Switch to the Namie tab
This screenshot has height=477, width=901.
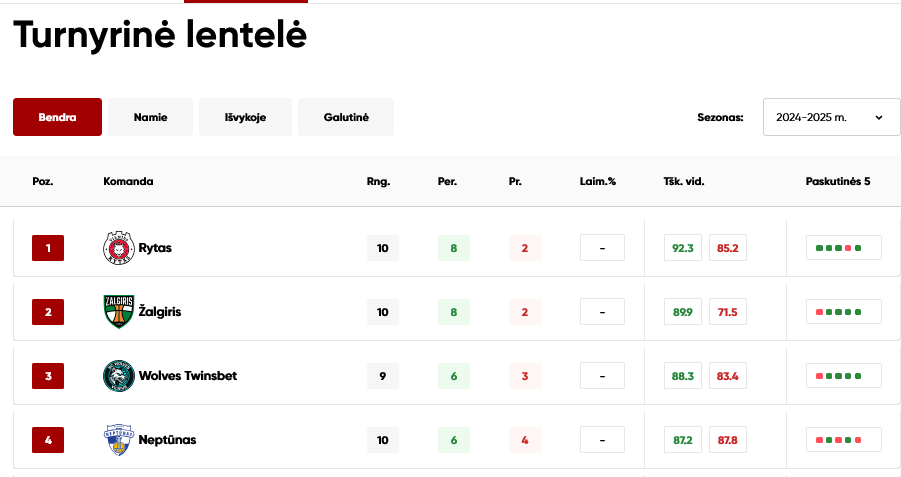coord(151,117)
